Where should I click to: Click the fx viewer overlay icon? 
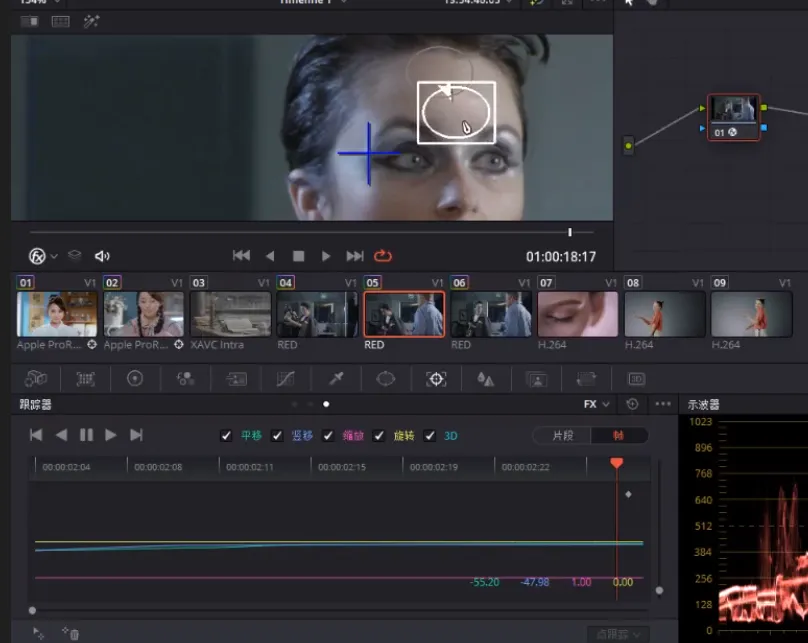[37, 256]
